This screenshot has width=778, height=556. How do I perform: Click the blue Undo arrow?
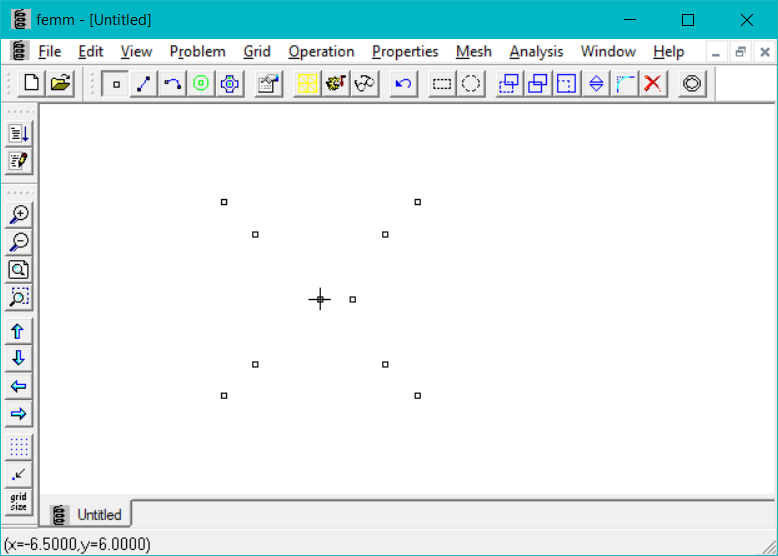(x=403, y=83)
